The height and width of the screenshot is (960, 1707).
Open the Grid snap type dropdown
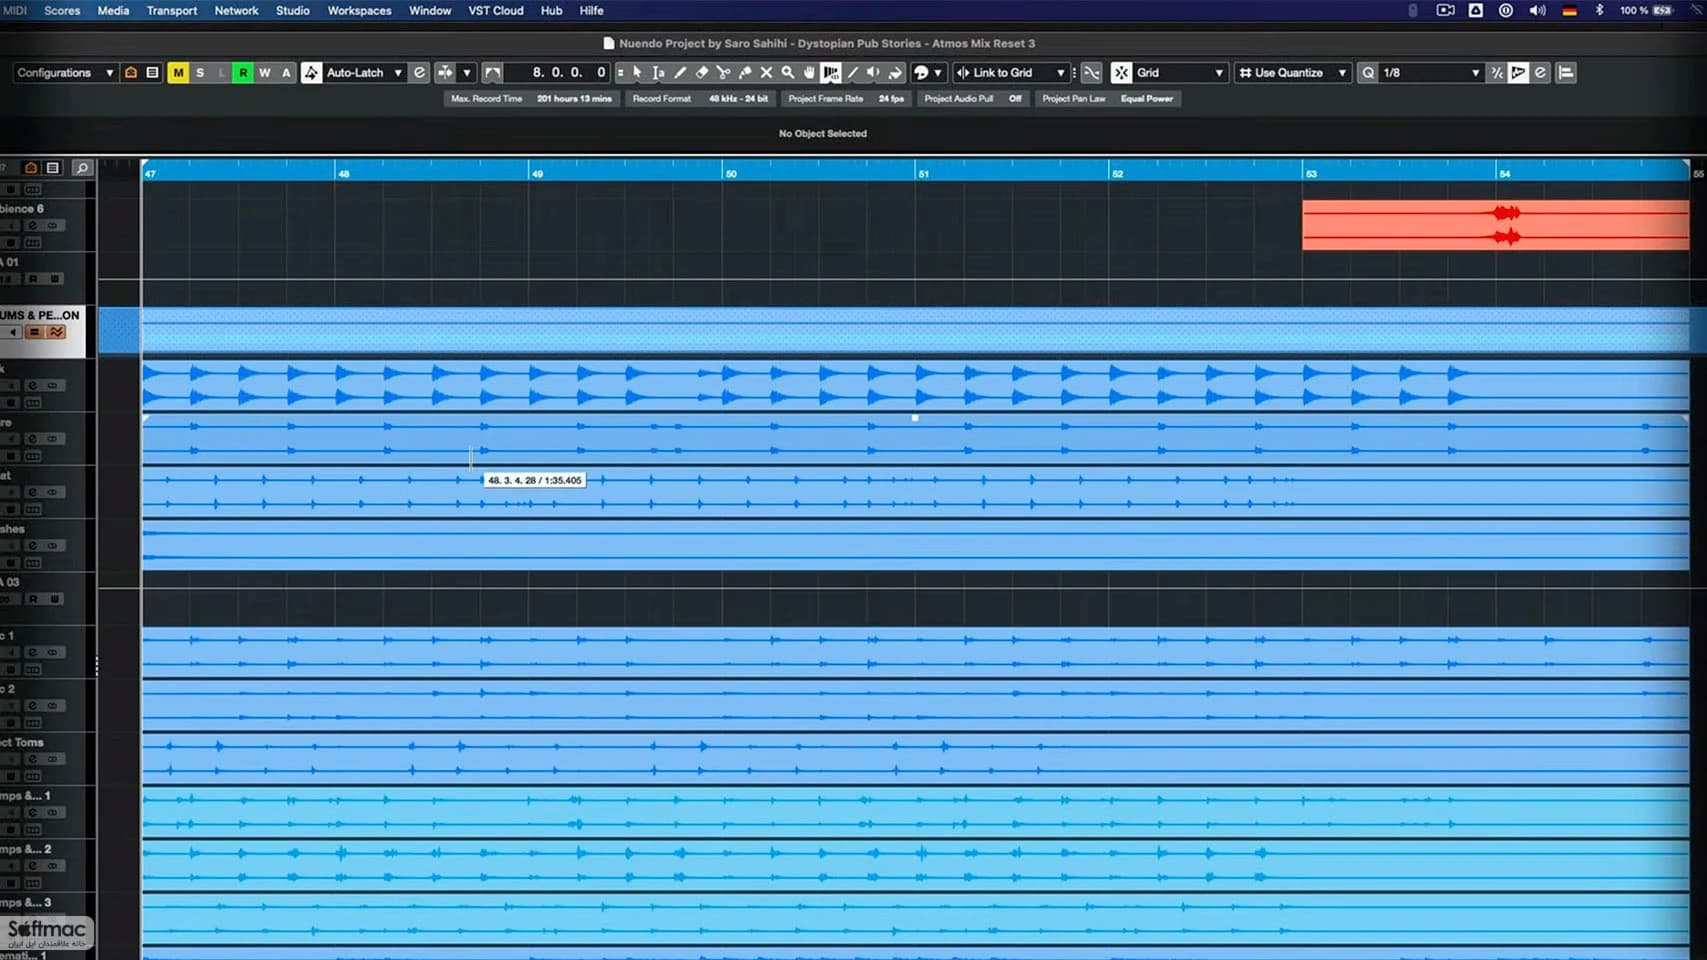pos(1179,73)
